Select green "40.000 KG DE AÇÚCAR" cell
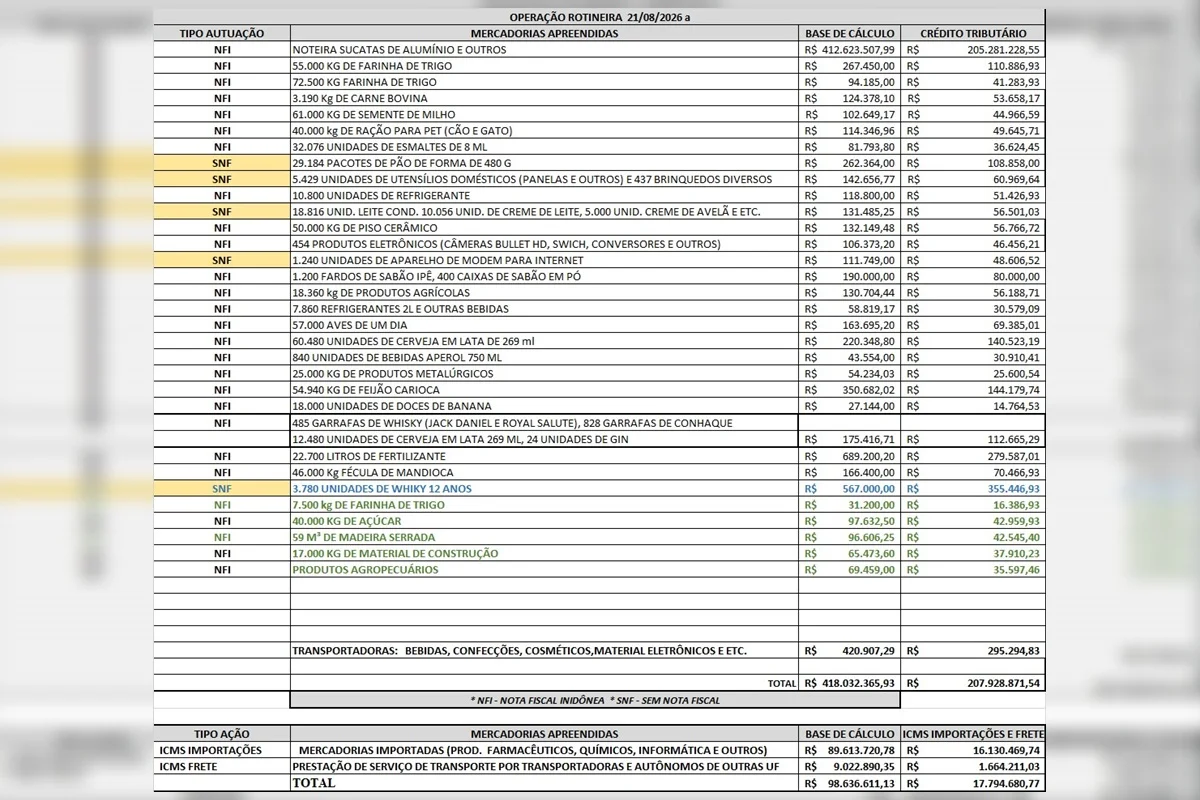 [x=545, y=521]
